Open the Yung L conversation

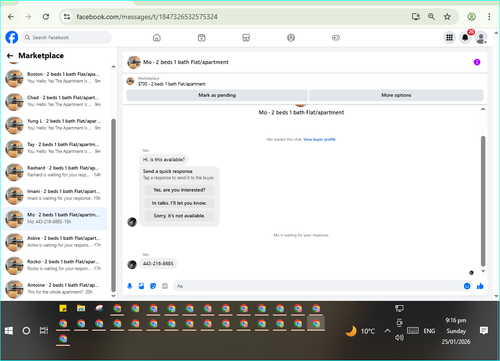pyautogui.click(x=55, y=125)
